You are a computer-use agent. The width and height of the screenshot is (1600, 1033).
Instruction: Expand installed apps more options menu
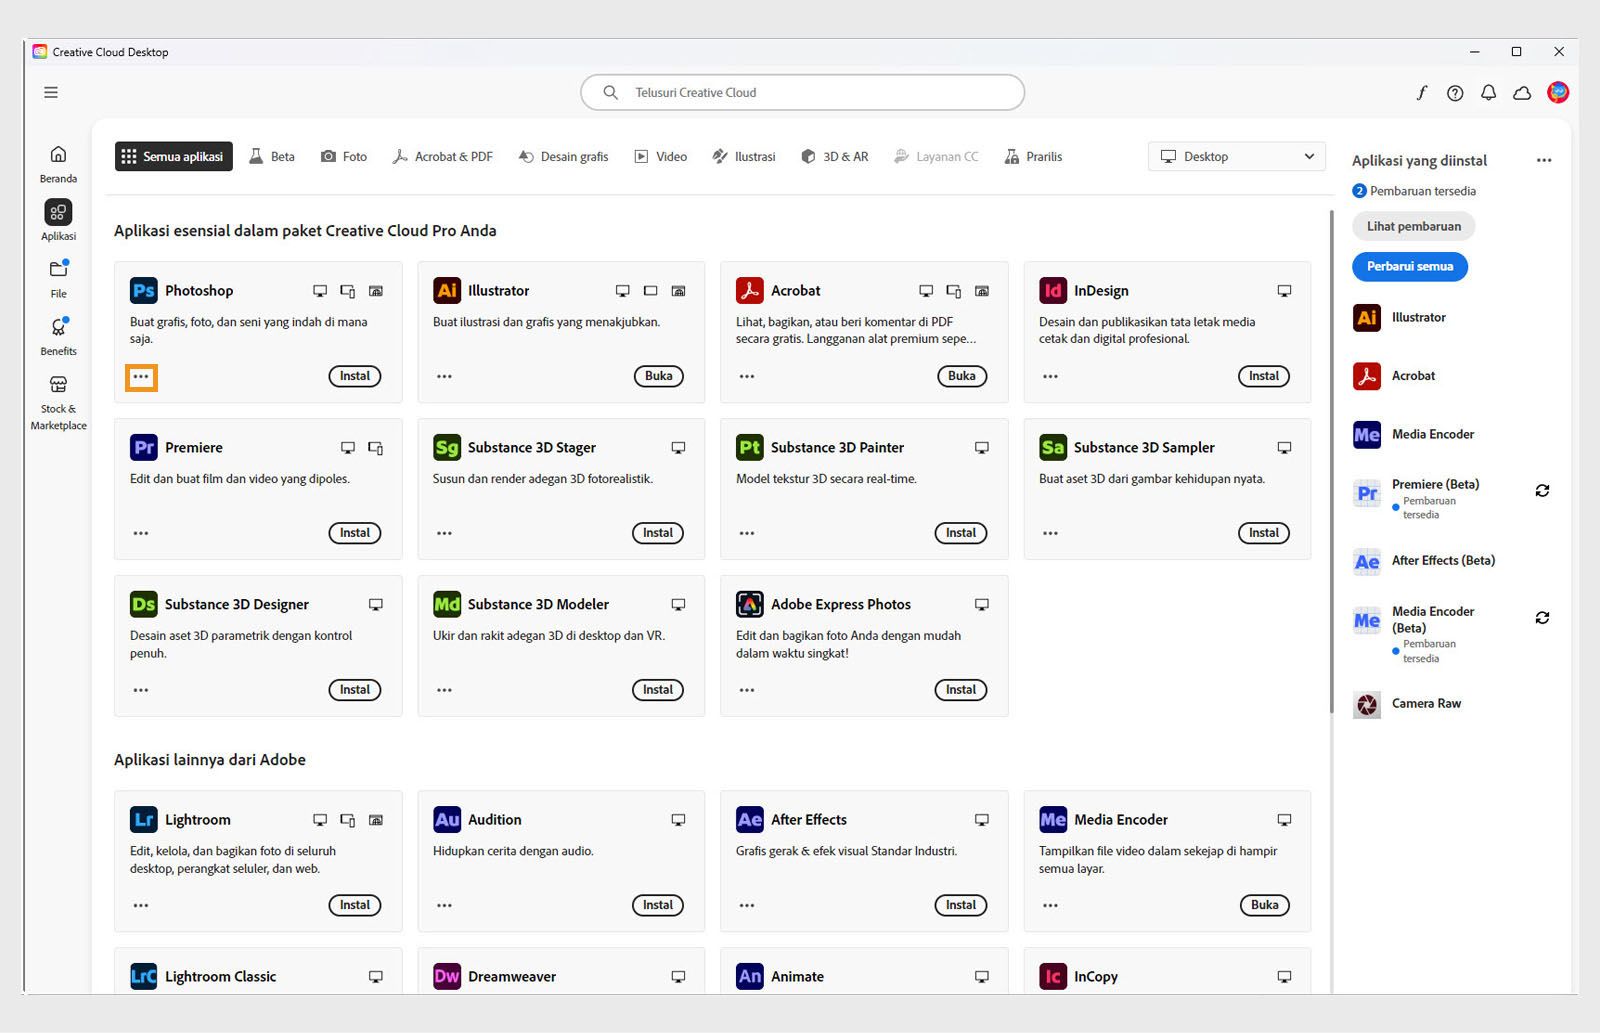(1544, 160)
